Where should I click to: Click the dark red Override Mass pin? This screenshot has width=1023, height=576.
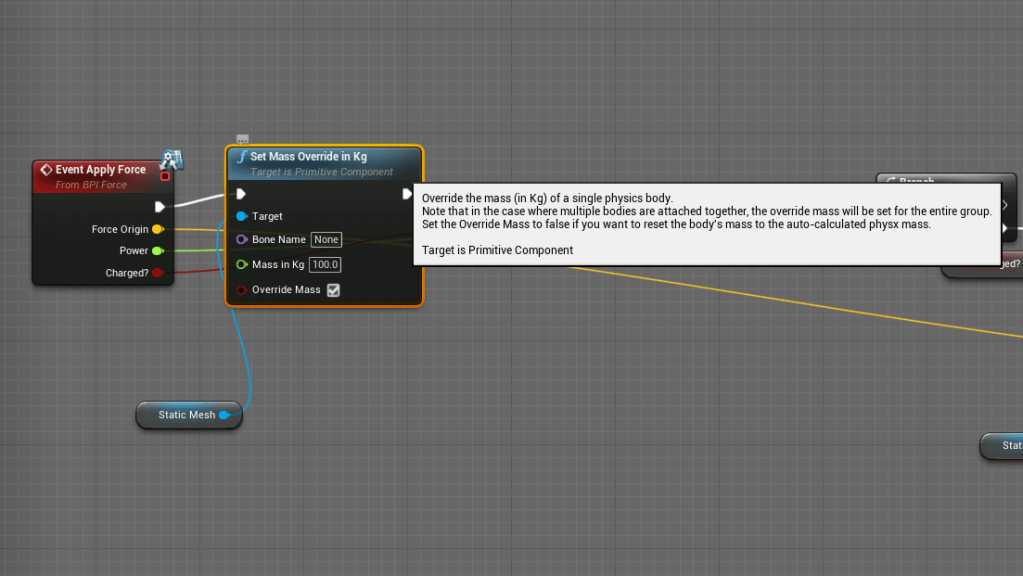242,290
